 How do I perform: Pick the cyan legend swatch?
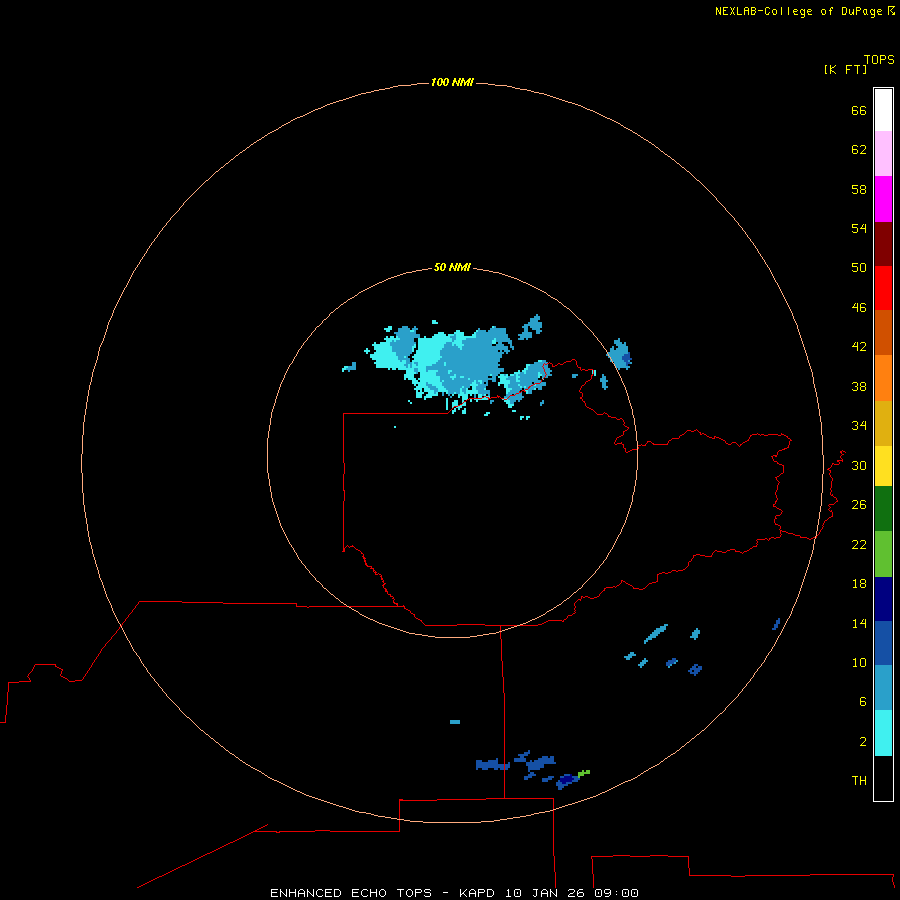point(883,733)
